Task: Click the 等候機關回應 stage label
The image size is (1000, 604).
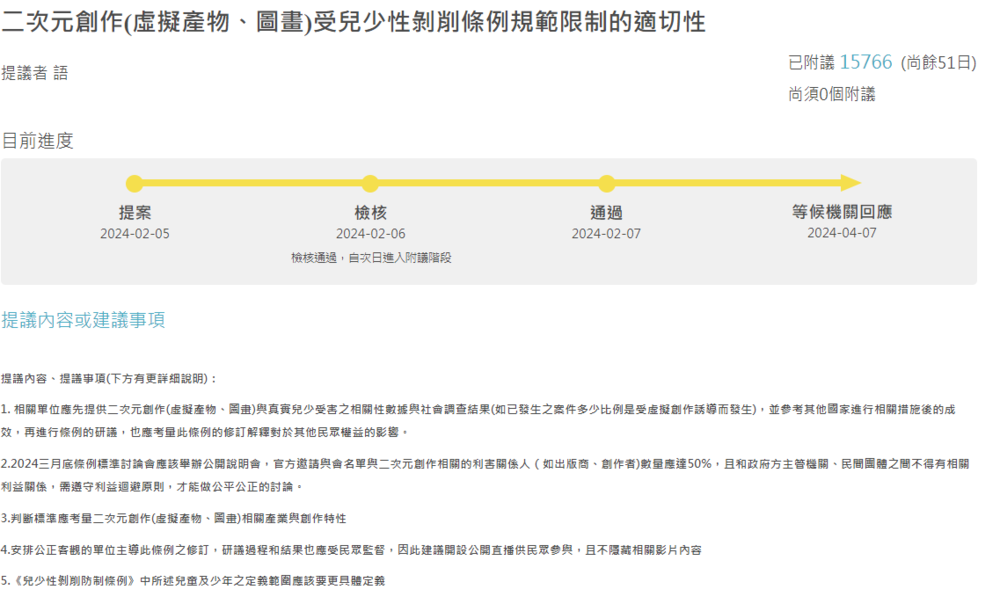Action: pyautogui.click(x=841, y=212)
